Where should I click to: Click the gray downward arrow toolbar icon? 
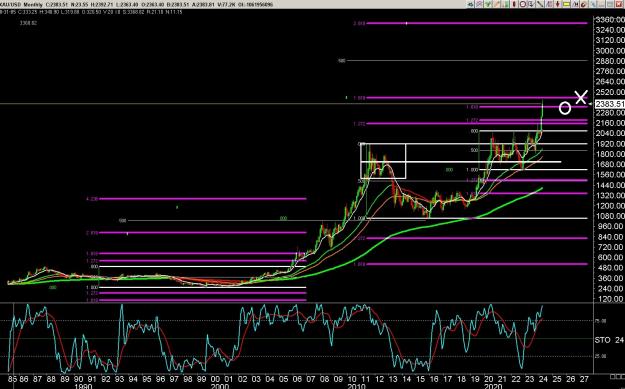(532, 4)
